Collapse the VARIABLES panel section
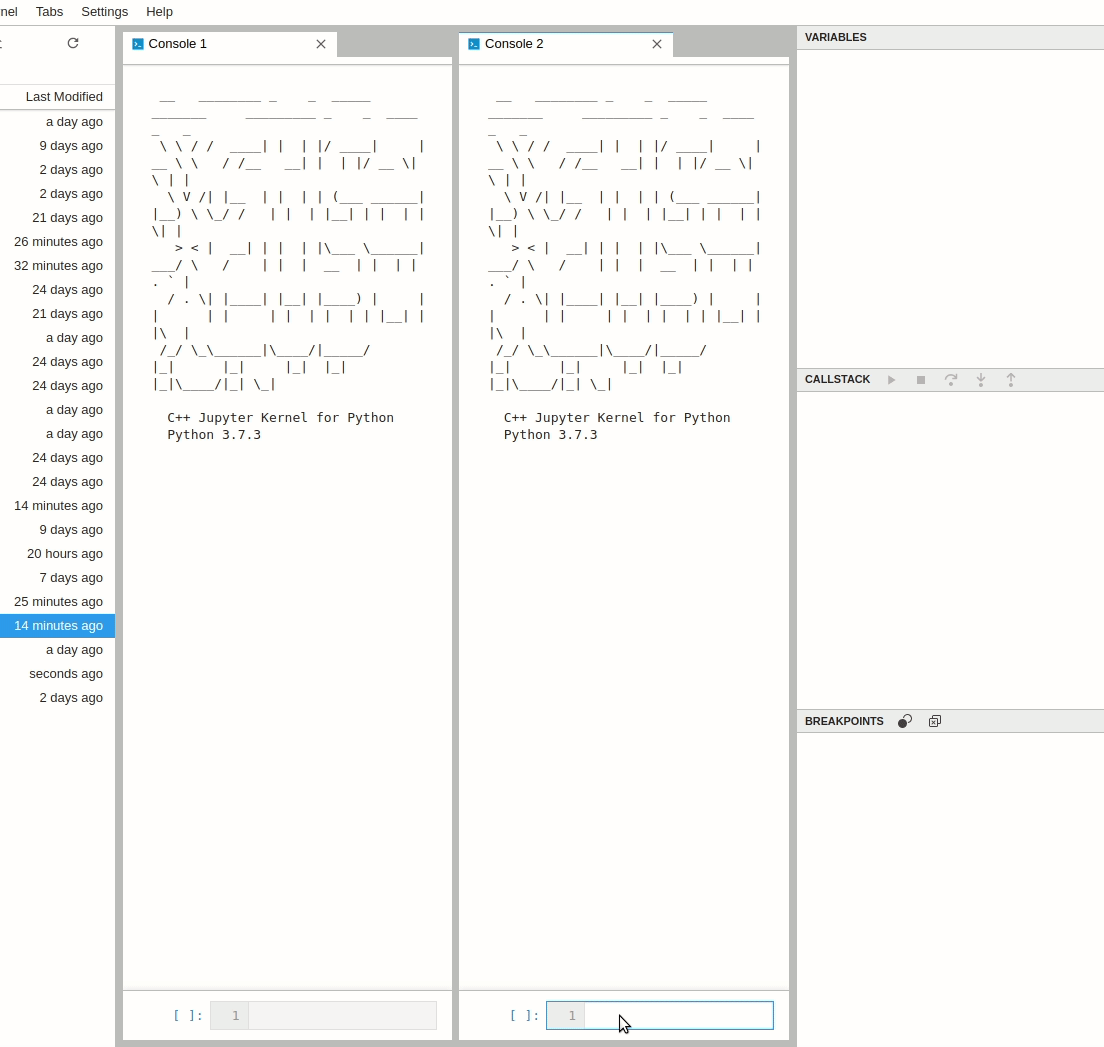Viewport: 1104px width, 1047px height. 834,37
